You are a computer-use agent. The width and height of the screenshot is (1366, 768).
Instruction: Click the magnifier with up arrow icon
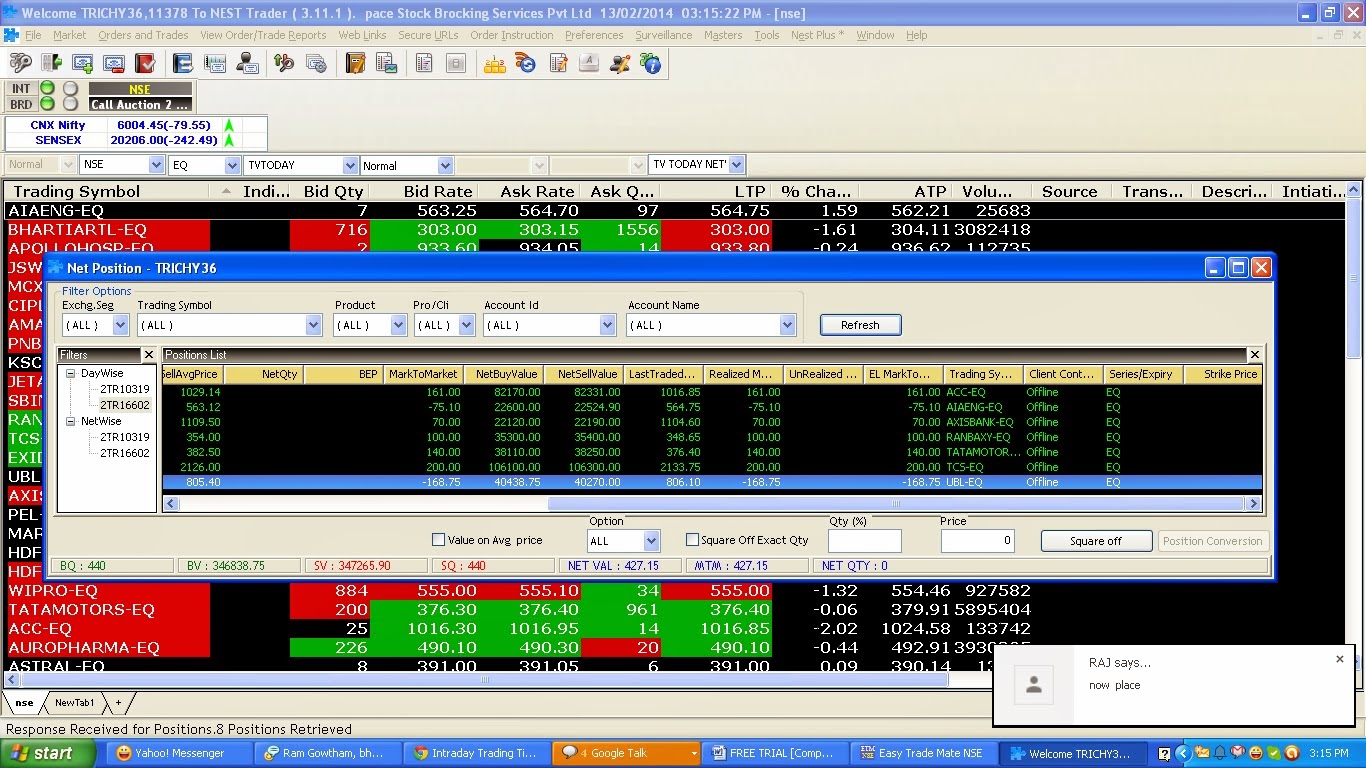click(x=285, y=63)
